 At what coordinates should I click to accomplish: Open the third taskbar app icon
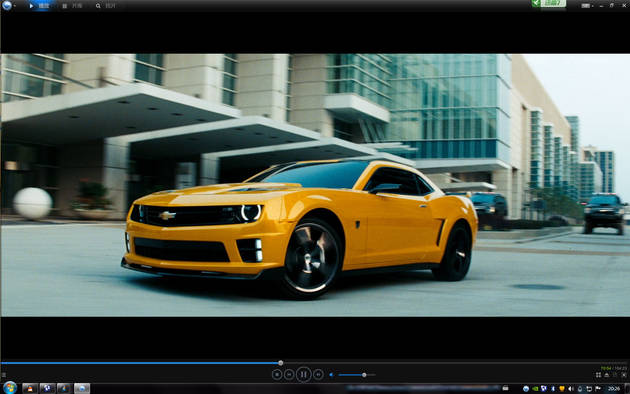click(x=64, y=388)
